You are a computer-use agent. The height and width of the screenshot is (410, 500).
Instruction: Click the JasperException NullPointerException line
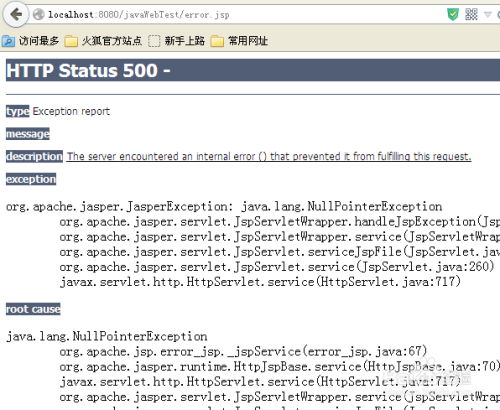[x=224, y=207]
